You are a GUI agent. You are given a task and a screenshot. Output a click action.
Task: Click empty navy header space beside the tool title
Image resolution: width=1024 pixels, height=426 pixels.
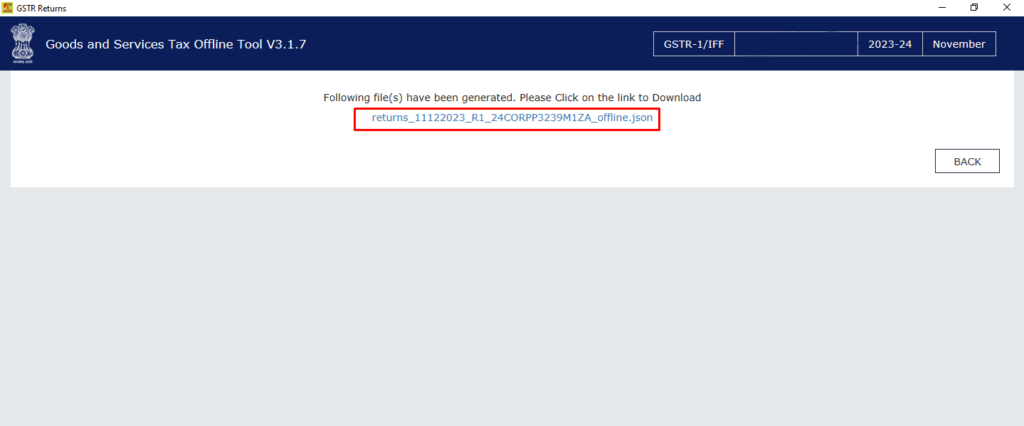click(x=477, y=44)
